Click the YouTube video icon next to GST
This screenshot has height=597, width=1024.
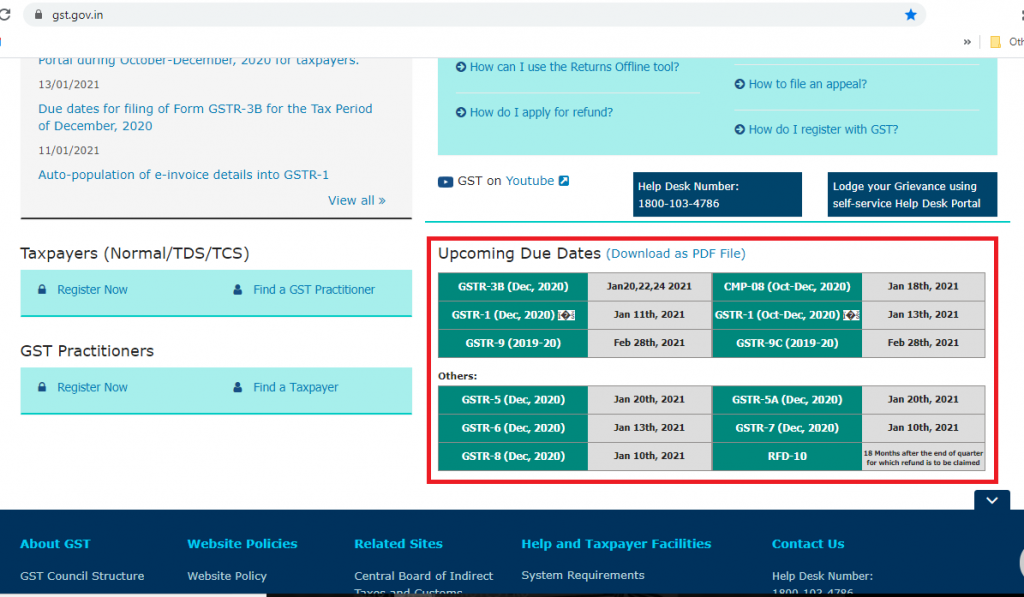pyautogui.click(x=446, y=182)
